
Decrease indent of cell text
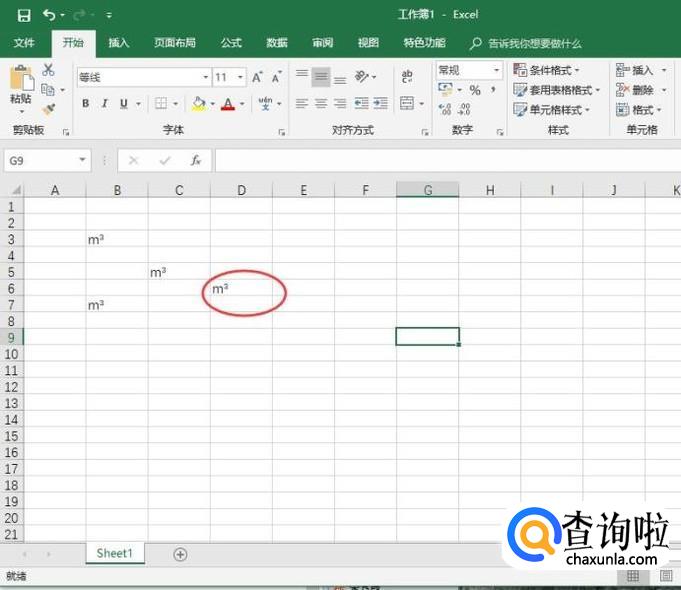(361, 103)
